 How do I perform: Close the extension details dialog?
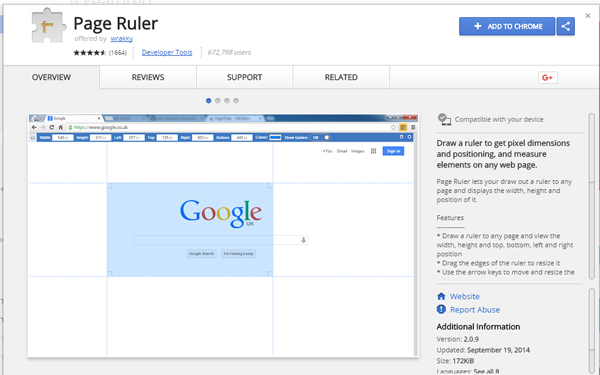tap(588, 16)
